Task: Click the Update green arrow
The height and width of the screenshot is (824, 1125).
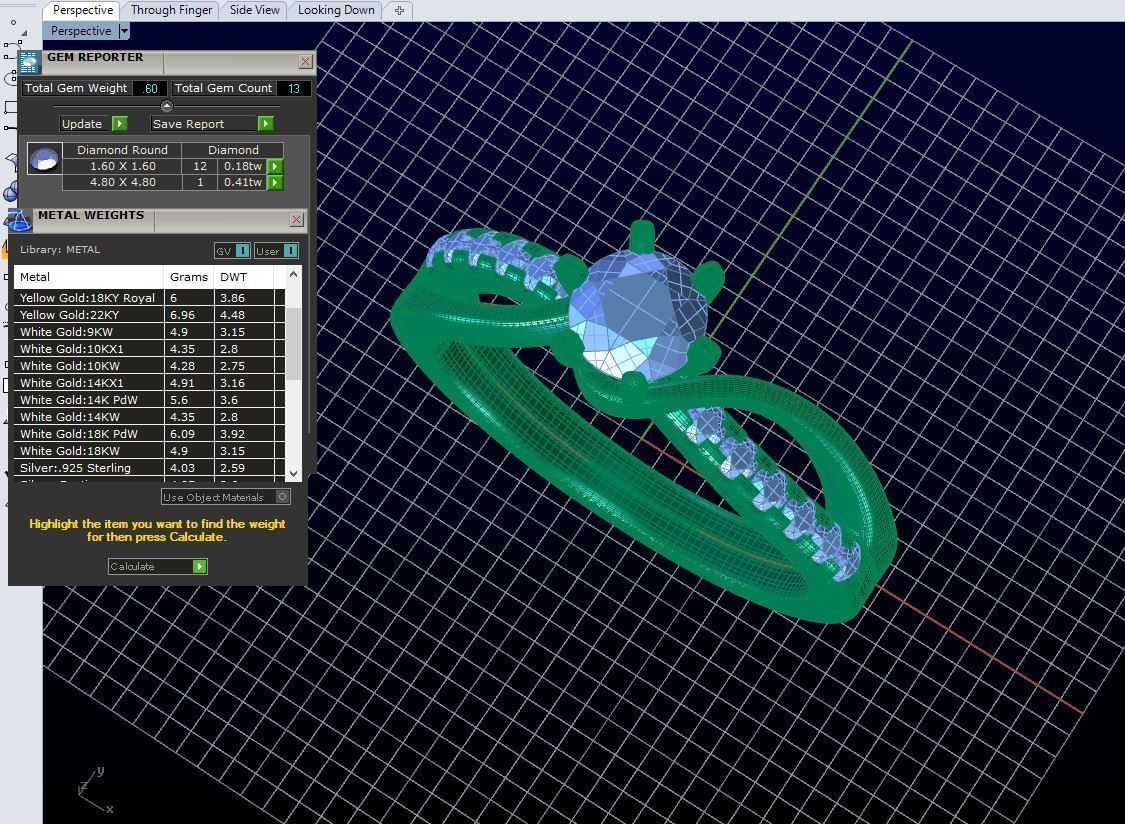Action: pyautogui.click(x=120, y=123)
